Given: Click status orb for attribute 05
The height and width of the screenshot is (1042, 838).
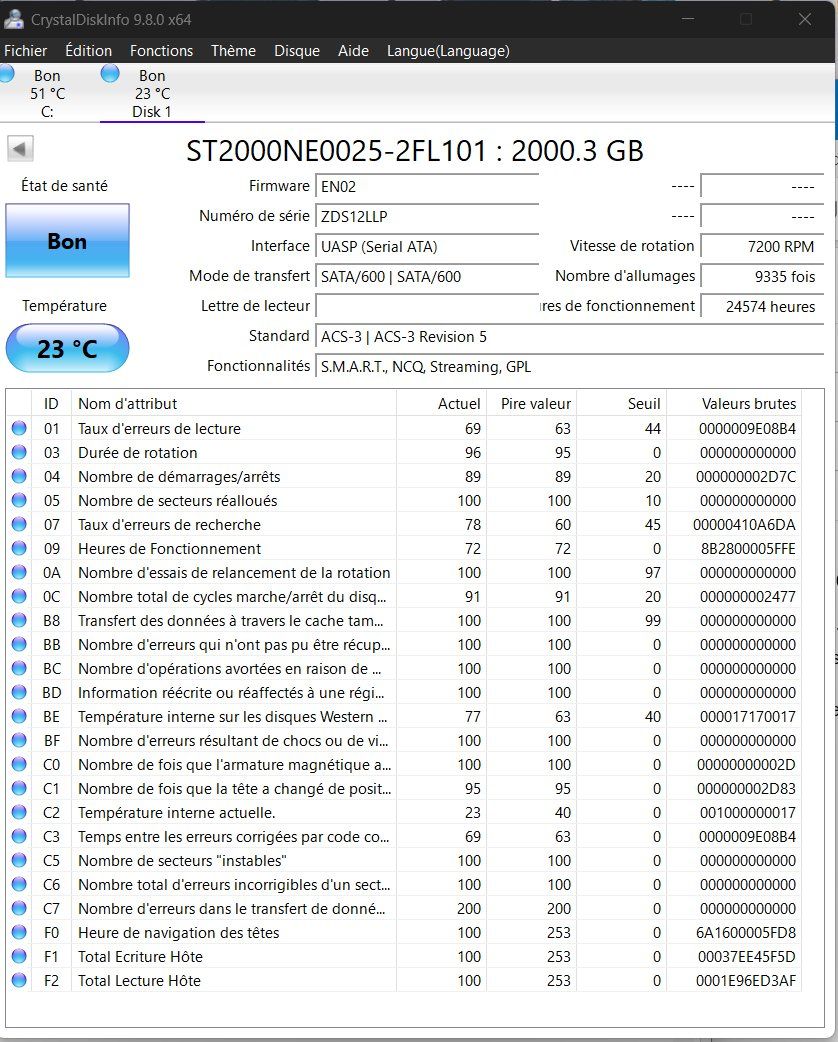Looking at the screenshot, I should [x=19, y=500].
